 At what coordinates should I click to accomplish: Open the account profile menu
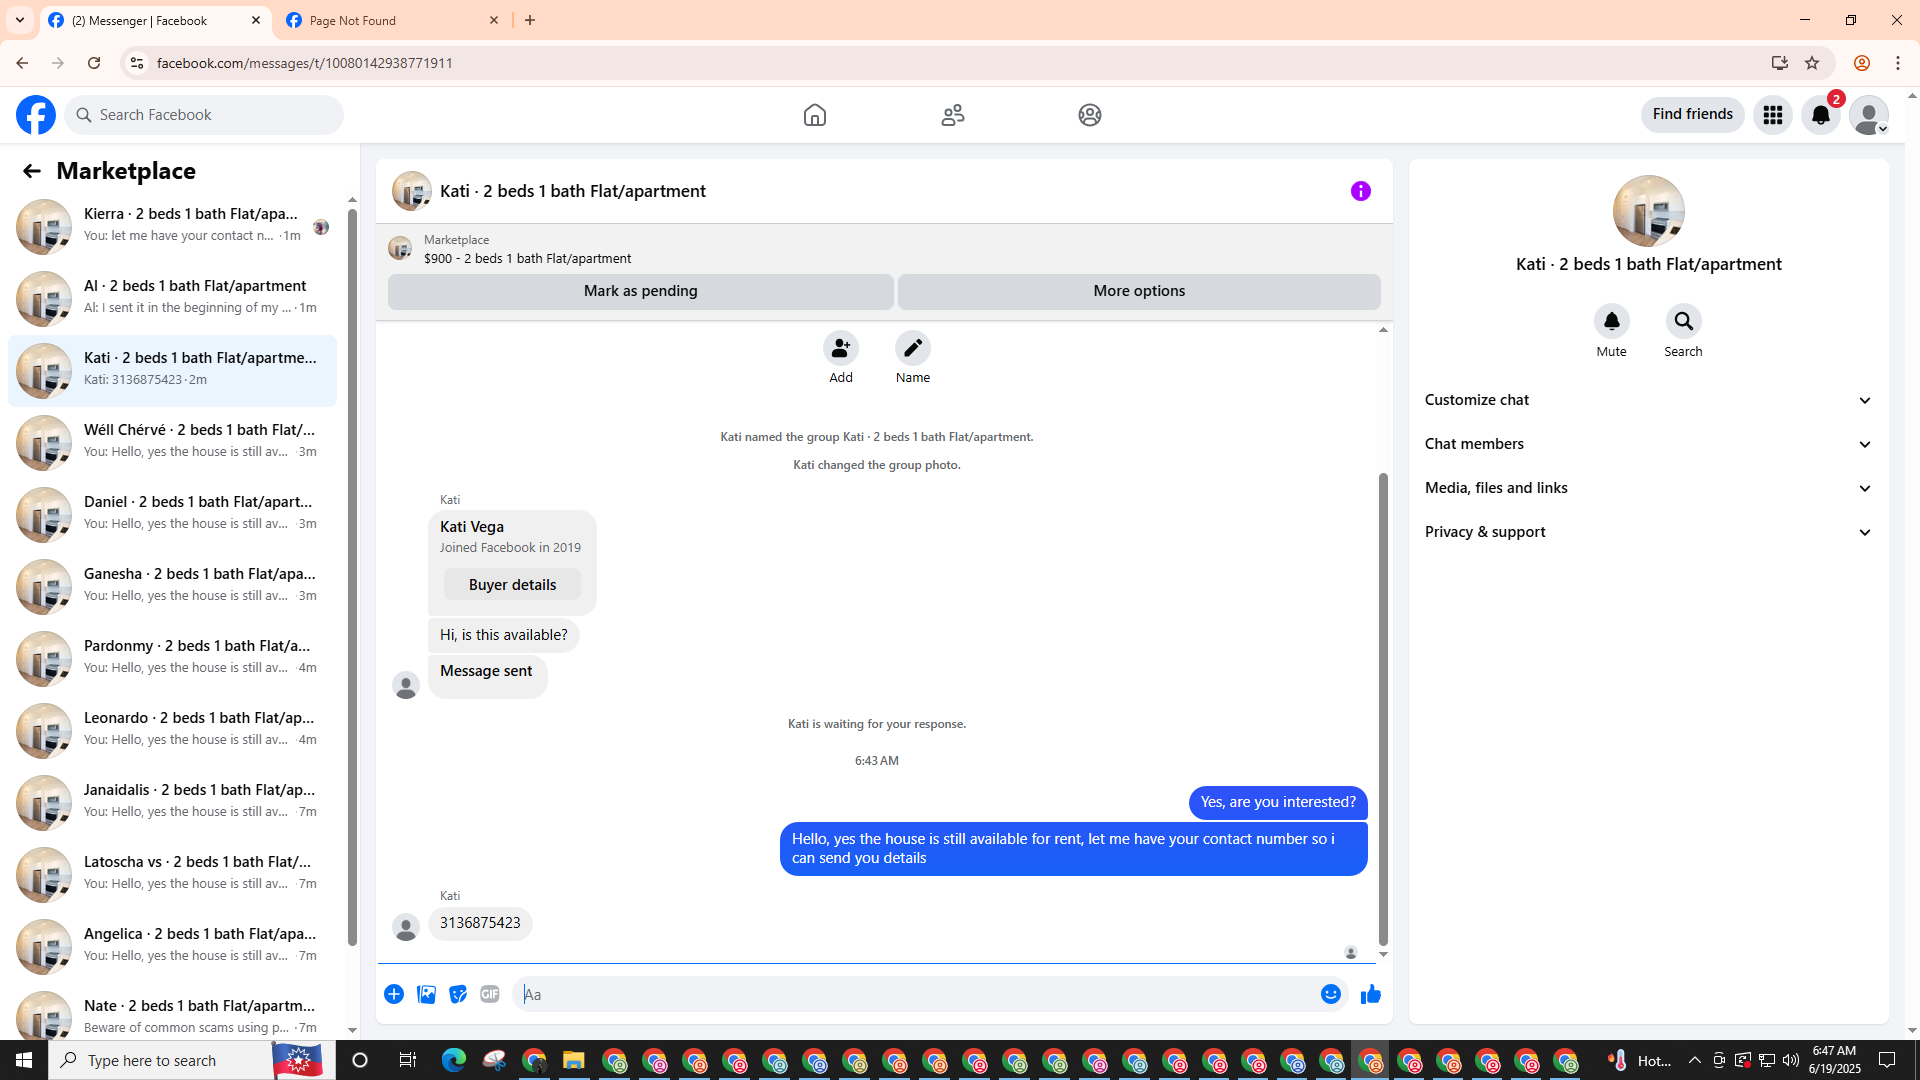(x=1869, y=115)
